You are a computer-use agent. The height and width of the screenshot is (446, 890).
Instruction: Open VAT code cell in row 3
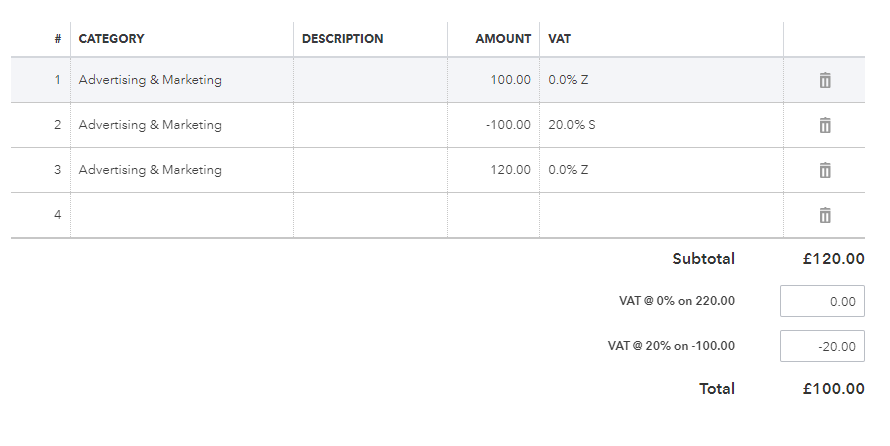click(660, 170)
